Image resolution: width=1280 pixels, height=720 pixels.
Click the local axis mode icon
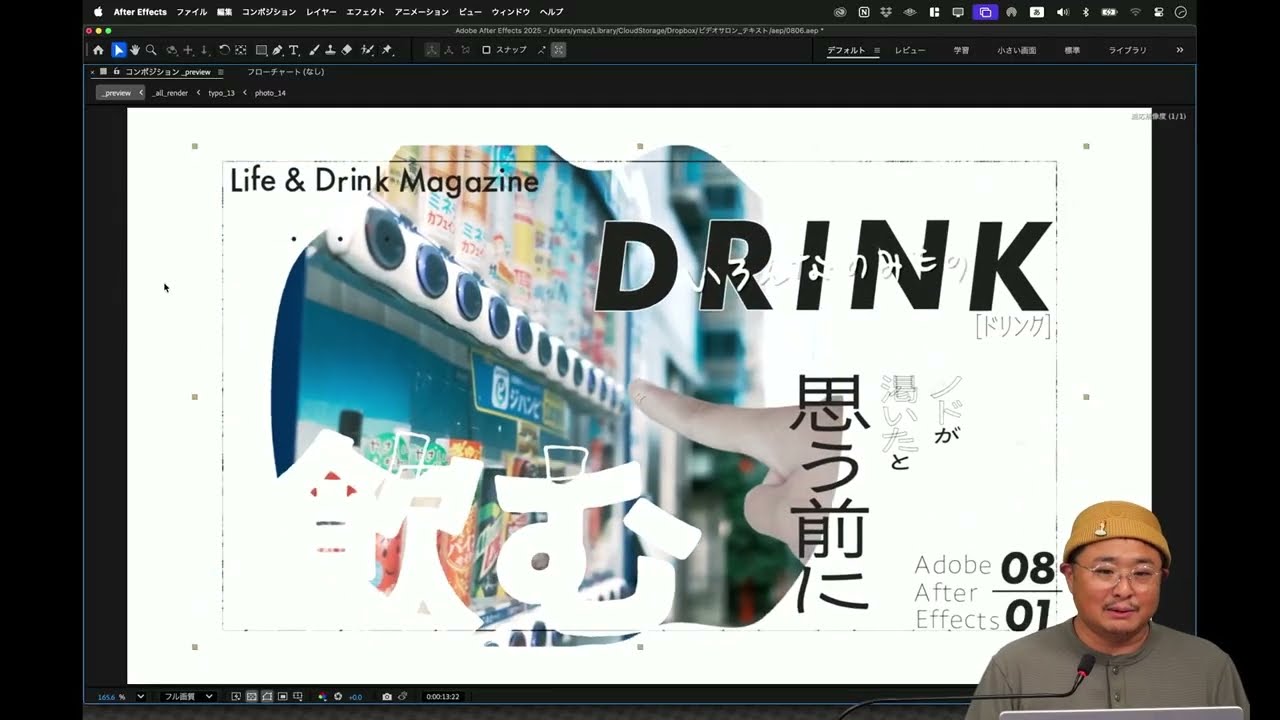click(433, 50)
